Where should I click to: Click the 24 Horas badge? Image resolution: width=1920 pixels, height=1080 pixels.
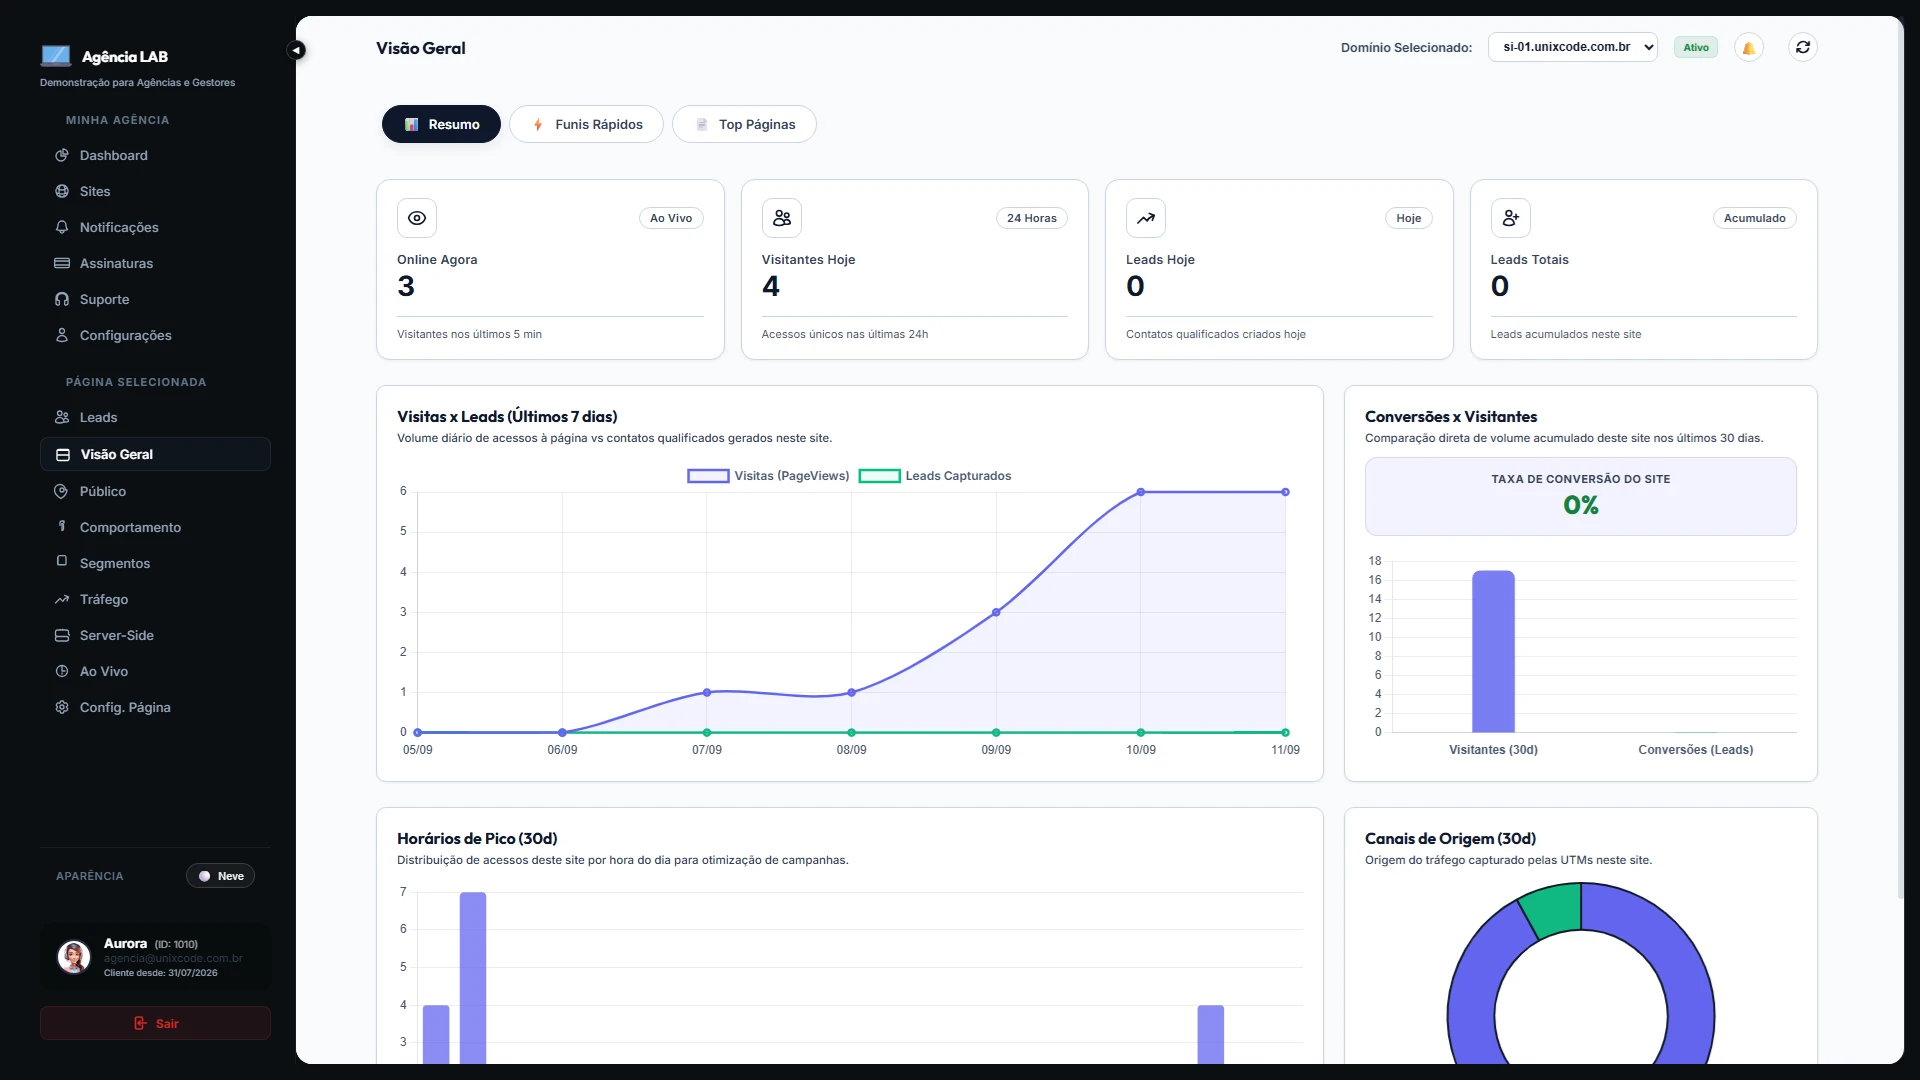click(x=1032, y=218)
